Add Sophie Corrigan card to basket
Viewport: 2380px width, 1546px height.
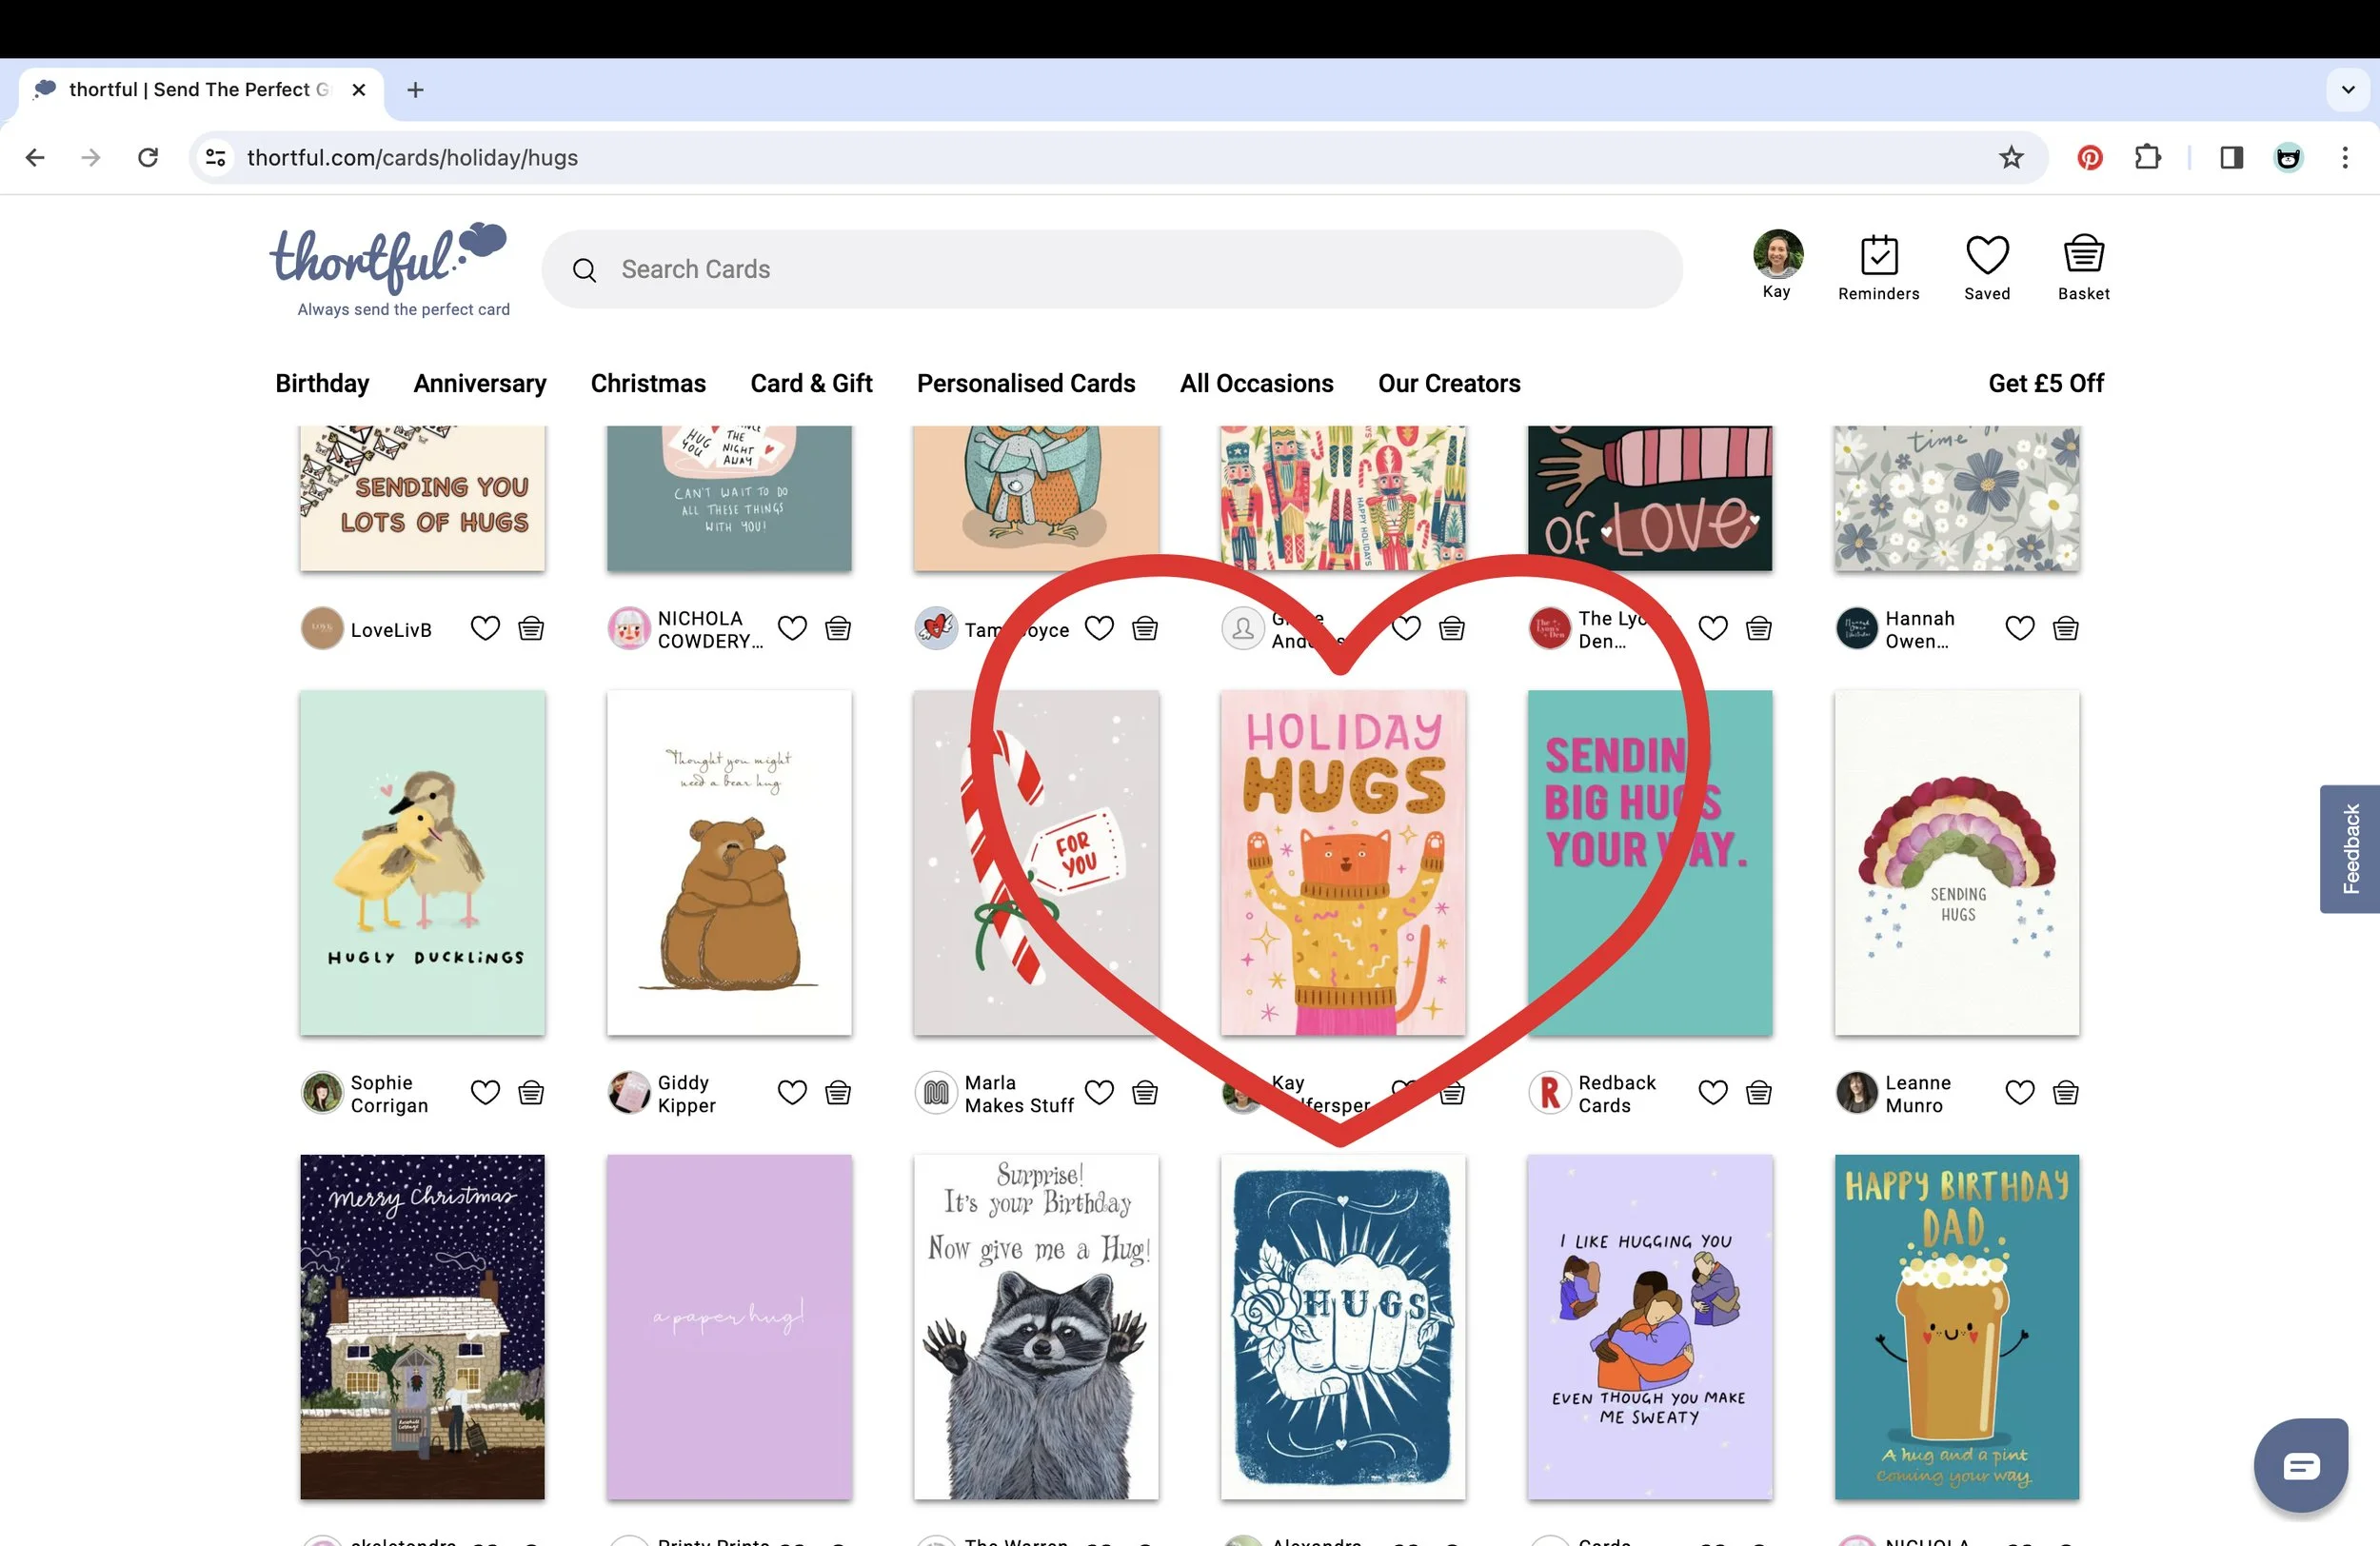coord(531,1092)
